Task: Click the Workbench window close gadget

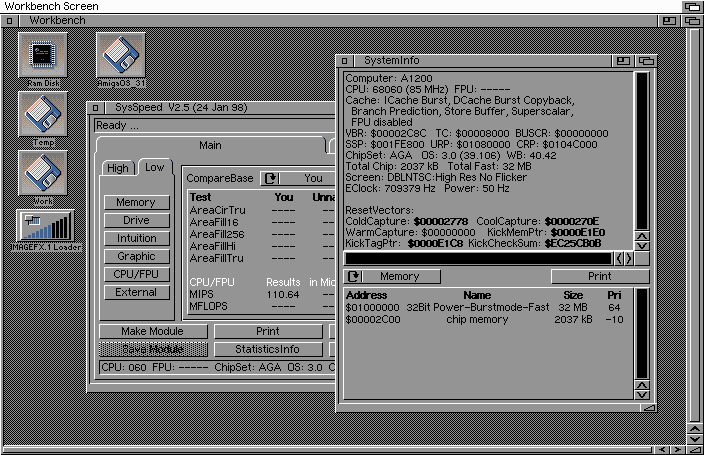Action: tap(9, 21)
